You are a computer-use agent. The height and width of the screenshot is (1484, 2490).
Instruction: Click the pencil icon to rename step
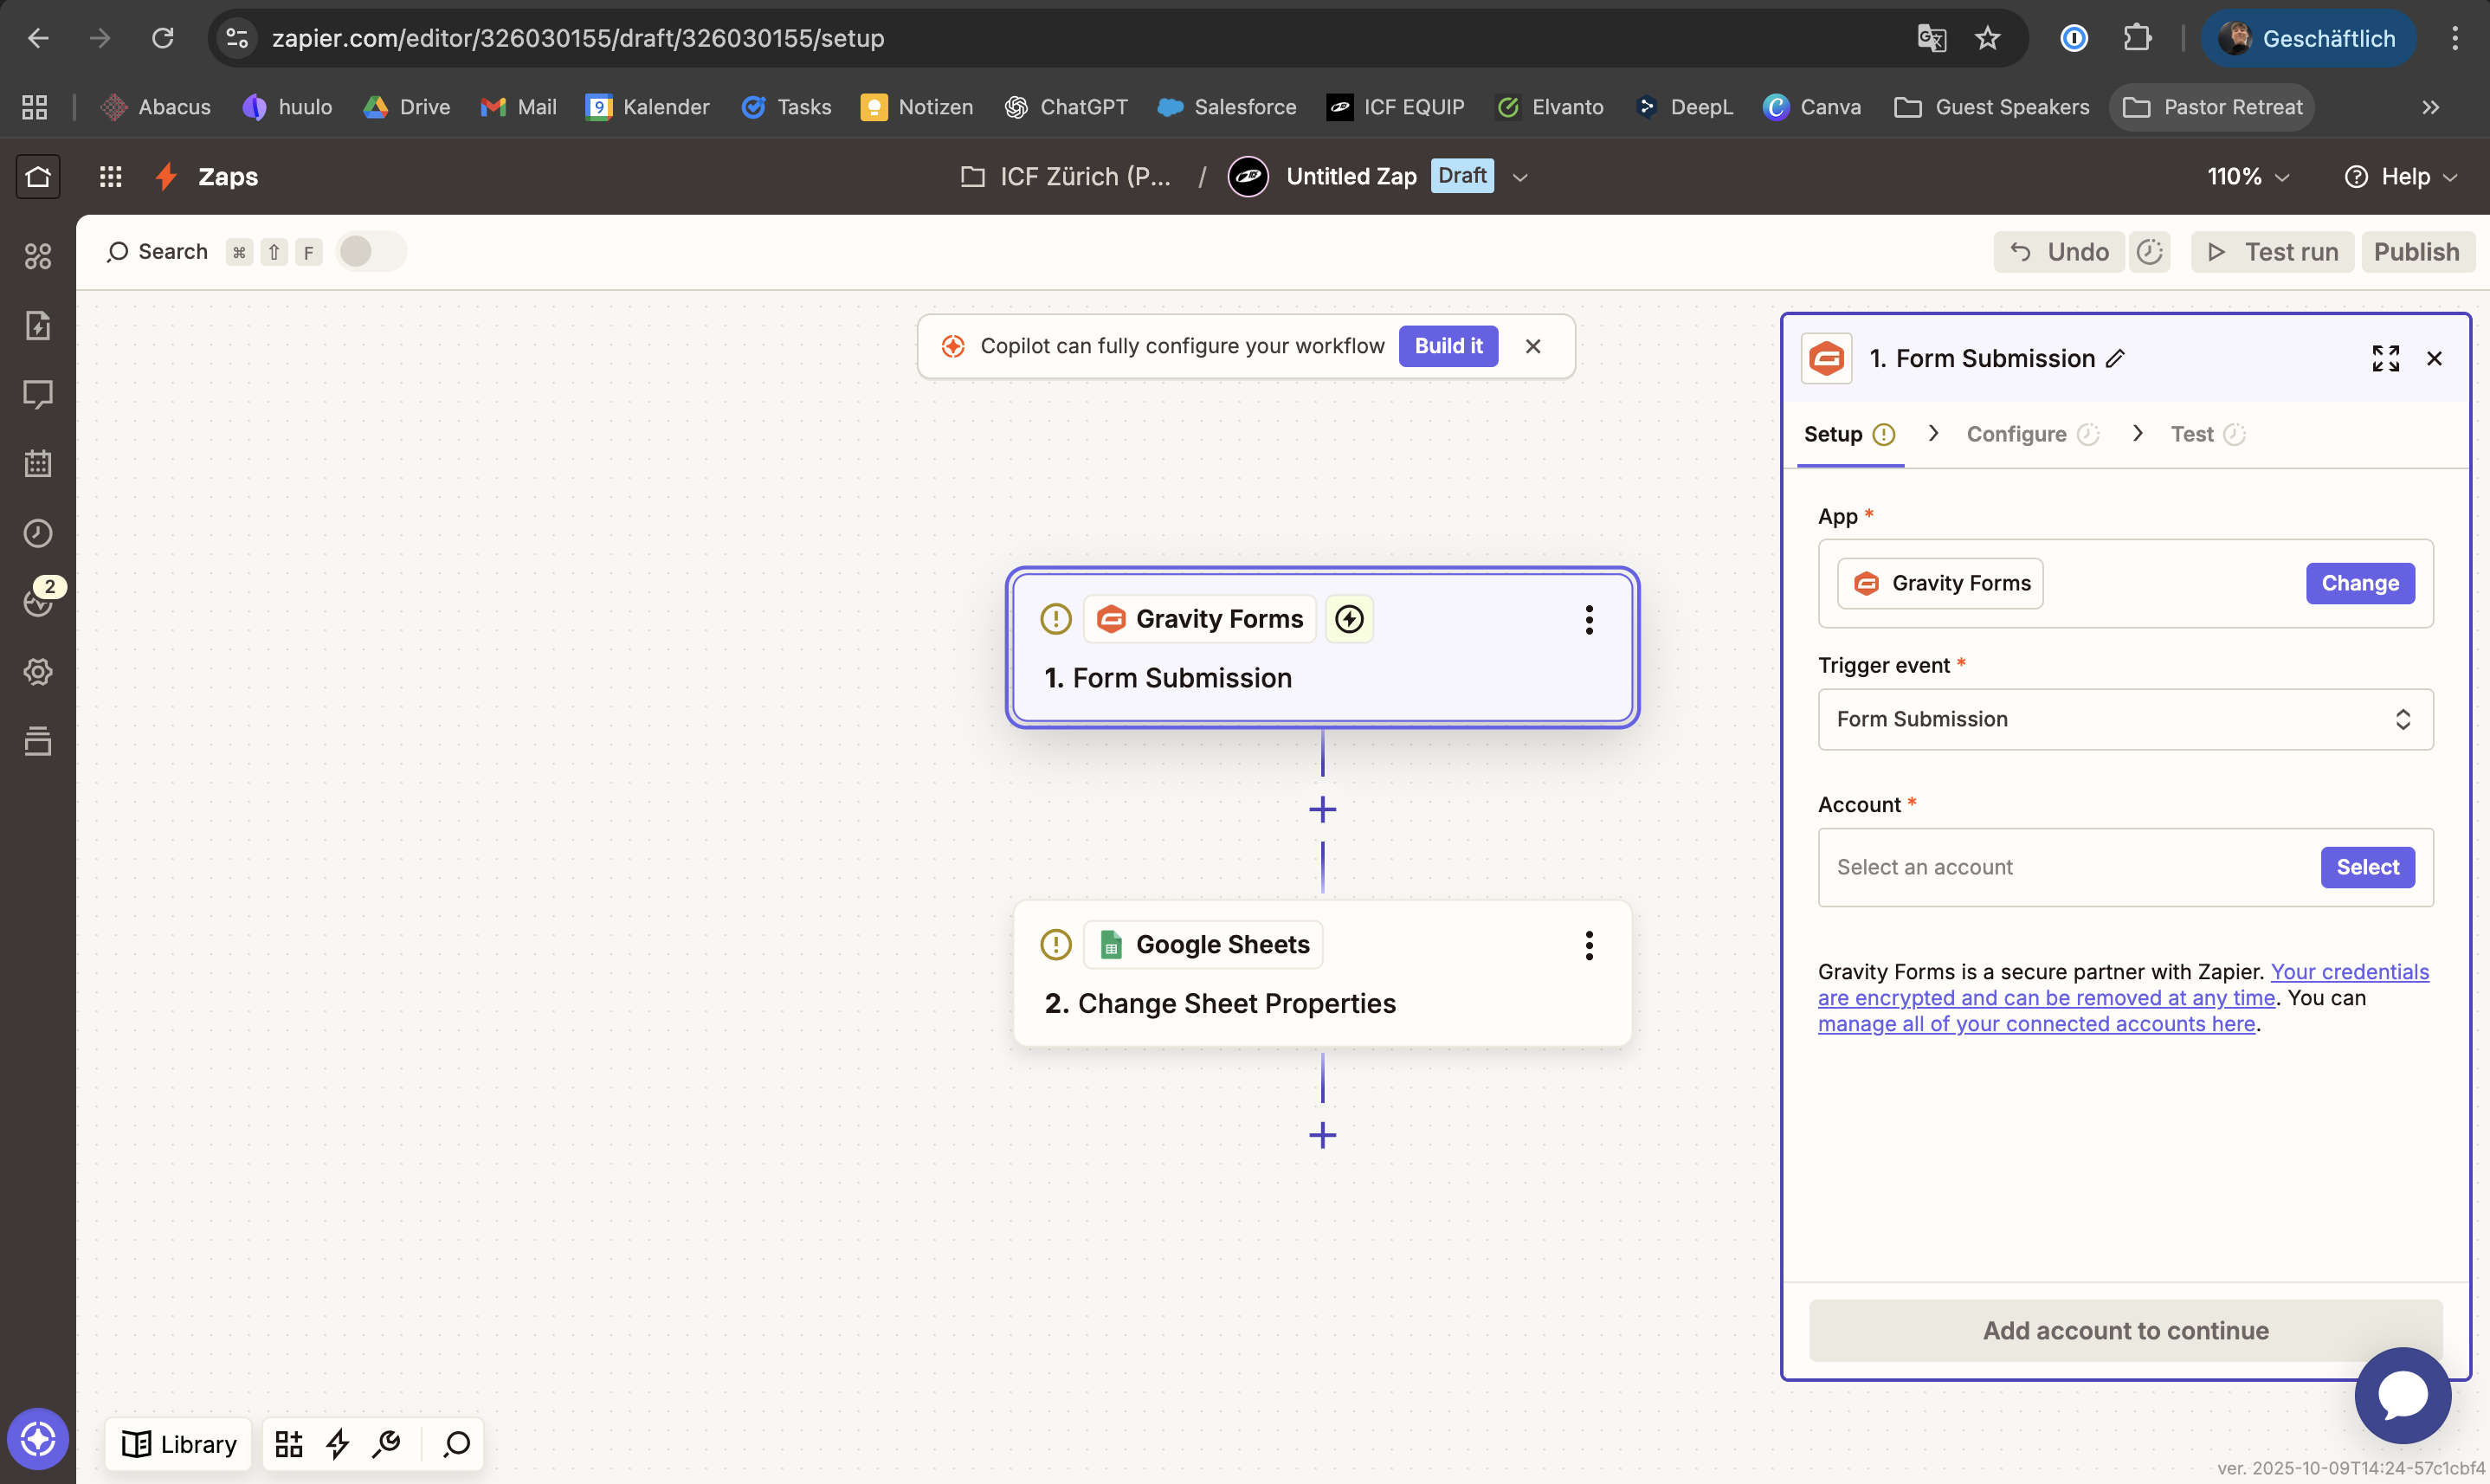(x=2115, y=359)
